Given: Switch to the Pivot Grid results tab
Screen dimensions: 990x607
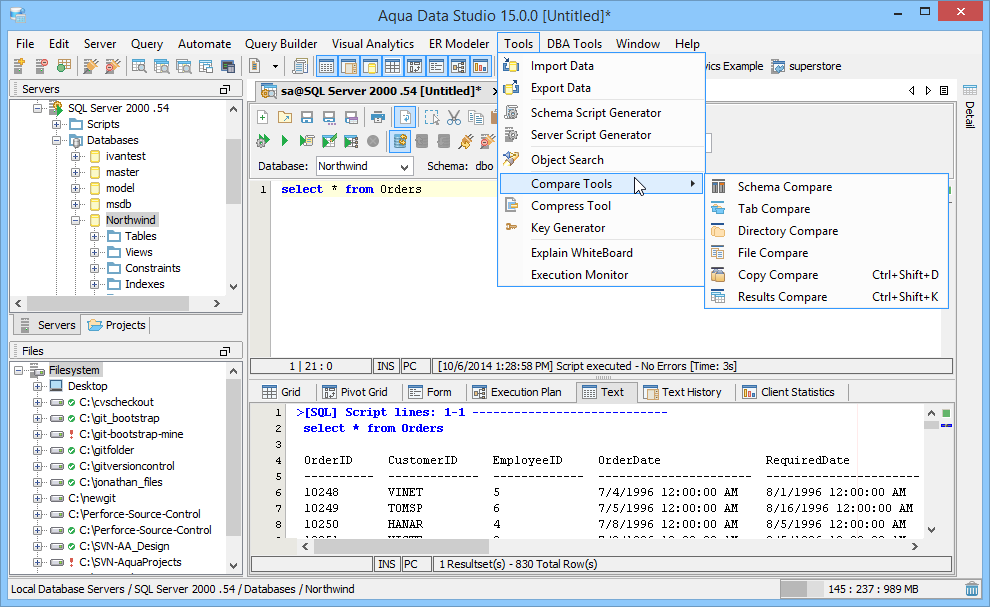Looking at the screenshot, I should pyautogui.click(x=354, y=392).
